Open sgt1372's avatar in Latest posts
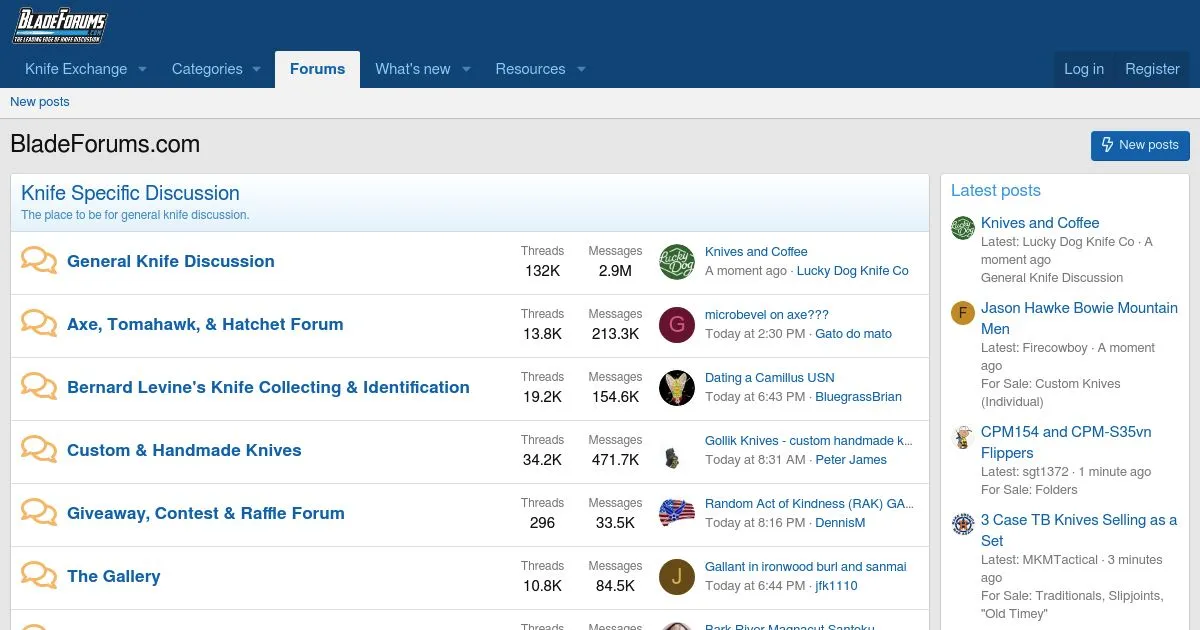 coord(963,436)
